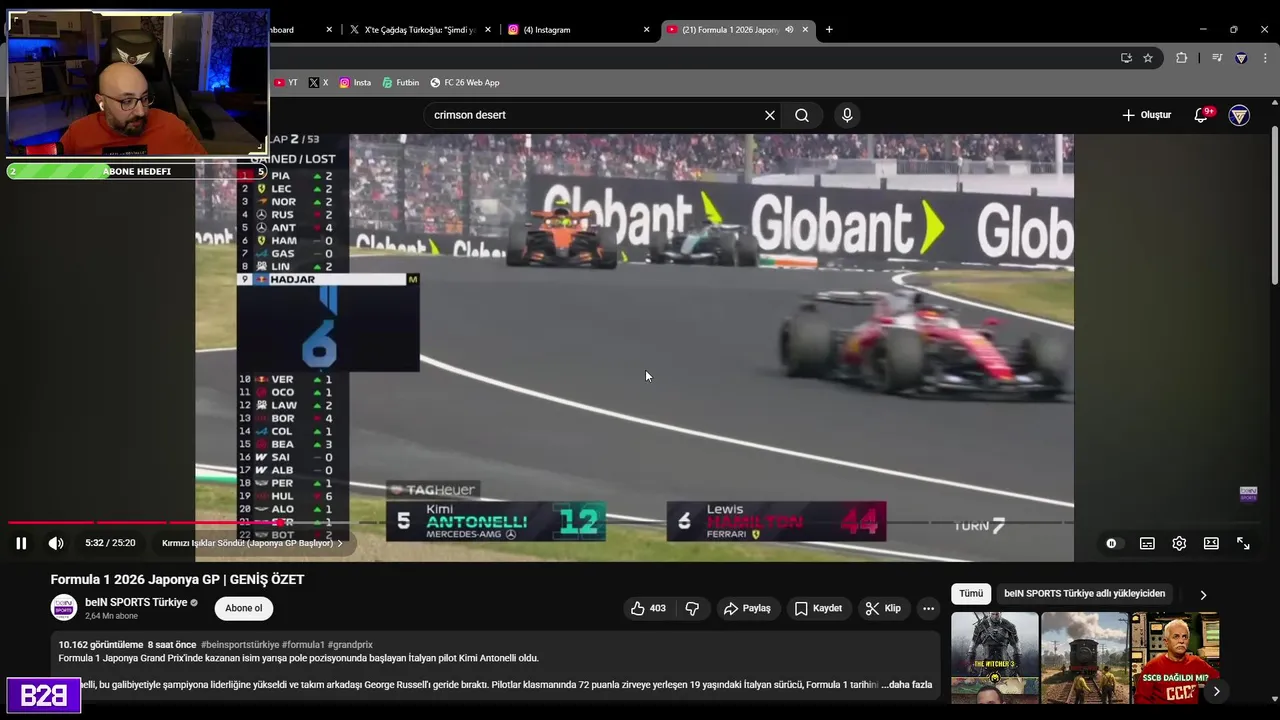Select the Tümü filter chip

pos(971,593)
